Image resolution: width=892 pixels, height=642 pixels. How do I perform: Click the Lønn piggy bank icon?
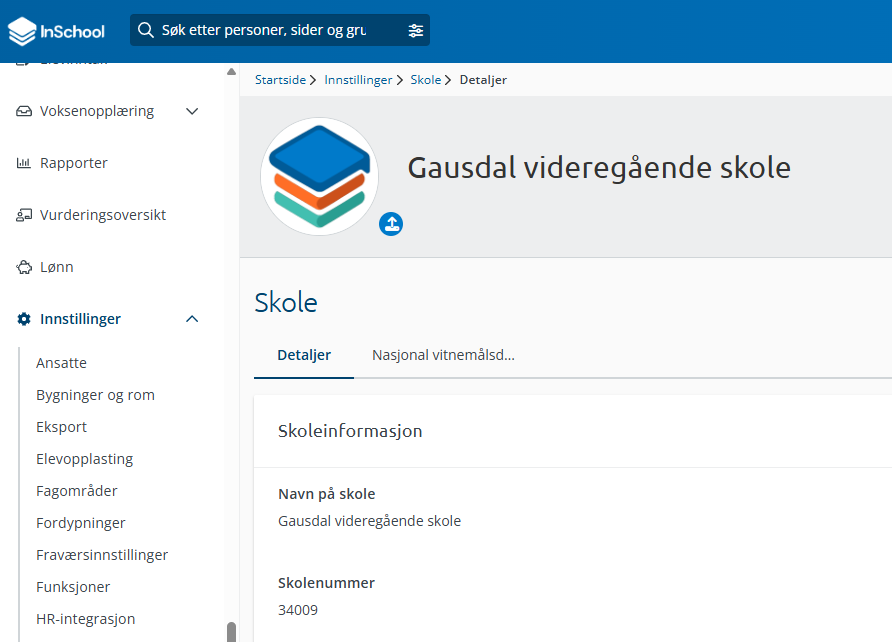click(x=24, y=267)
